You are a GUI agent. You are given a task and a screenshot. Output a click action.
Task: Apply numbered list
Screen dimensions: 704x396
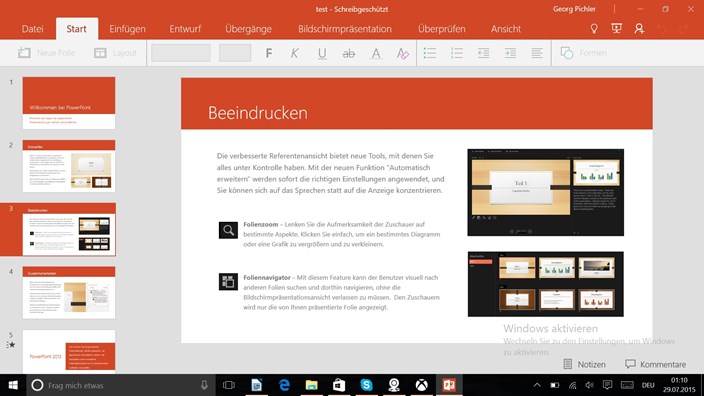click(x=457, y=53)
